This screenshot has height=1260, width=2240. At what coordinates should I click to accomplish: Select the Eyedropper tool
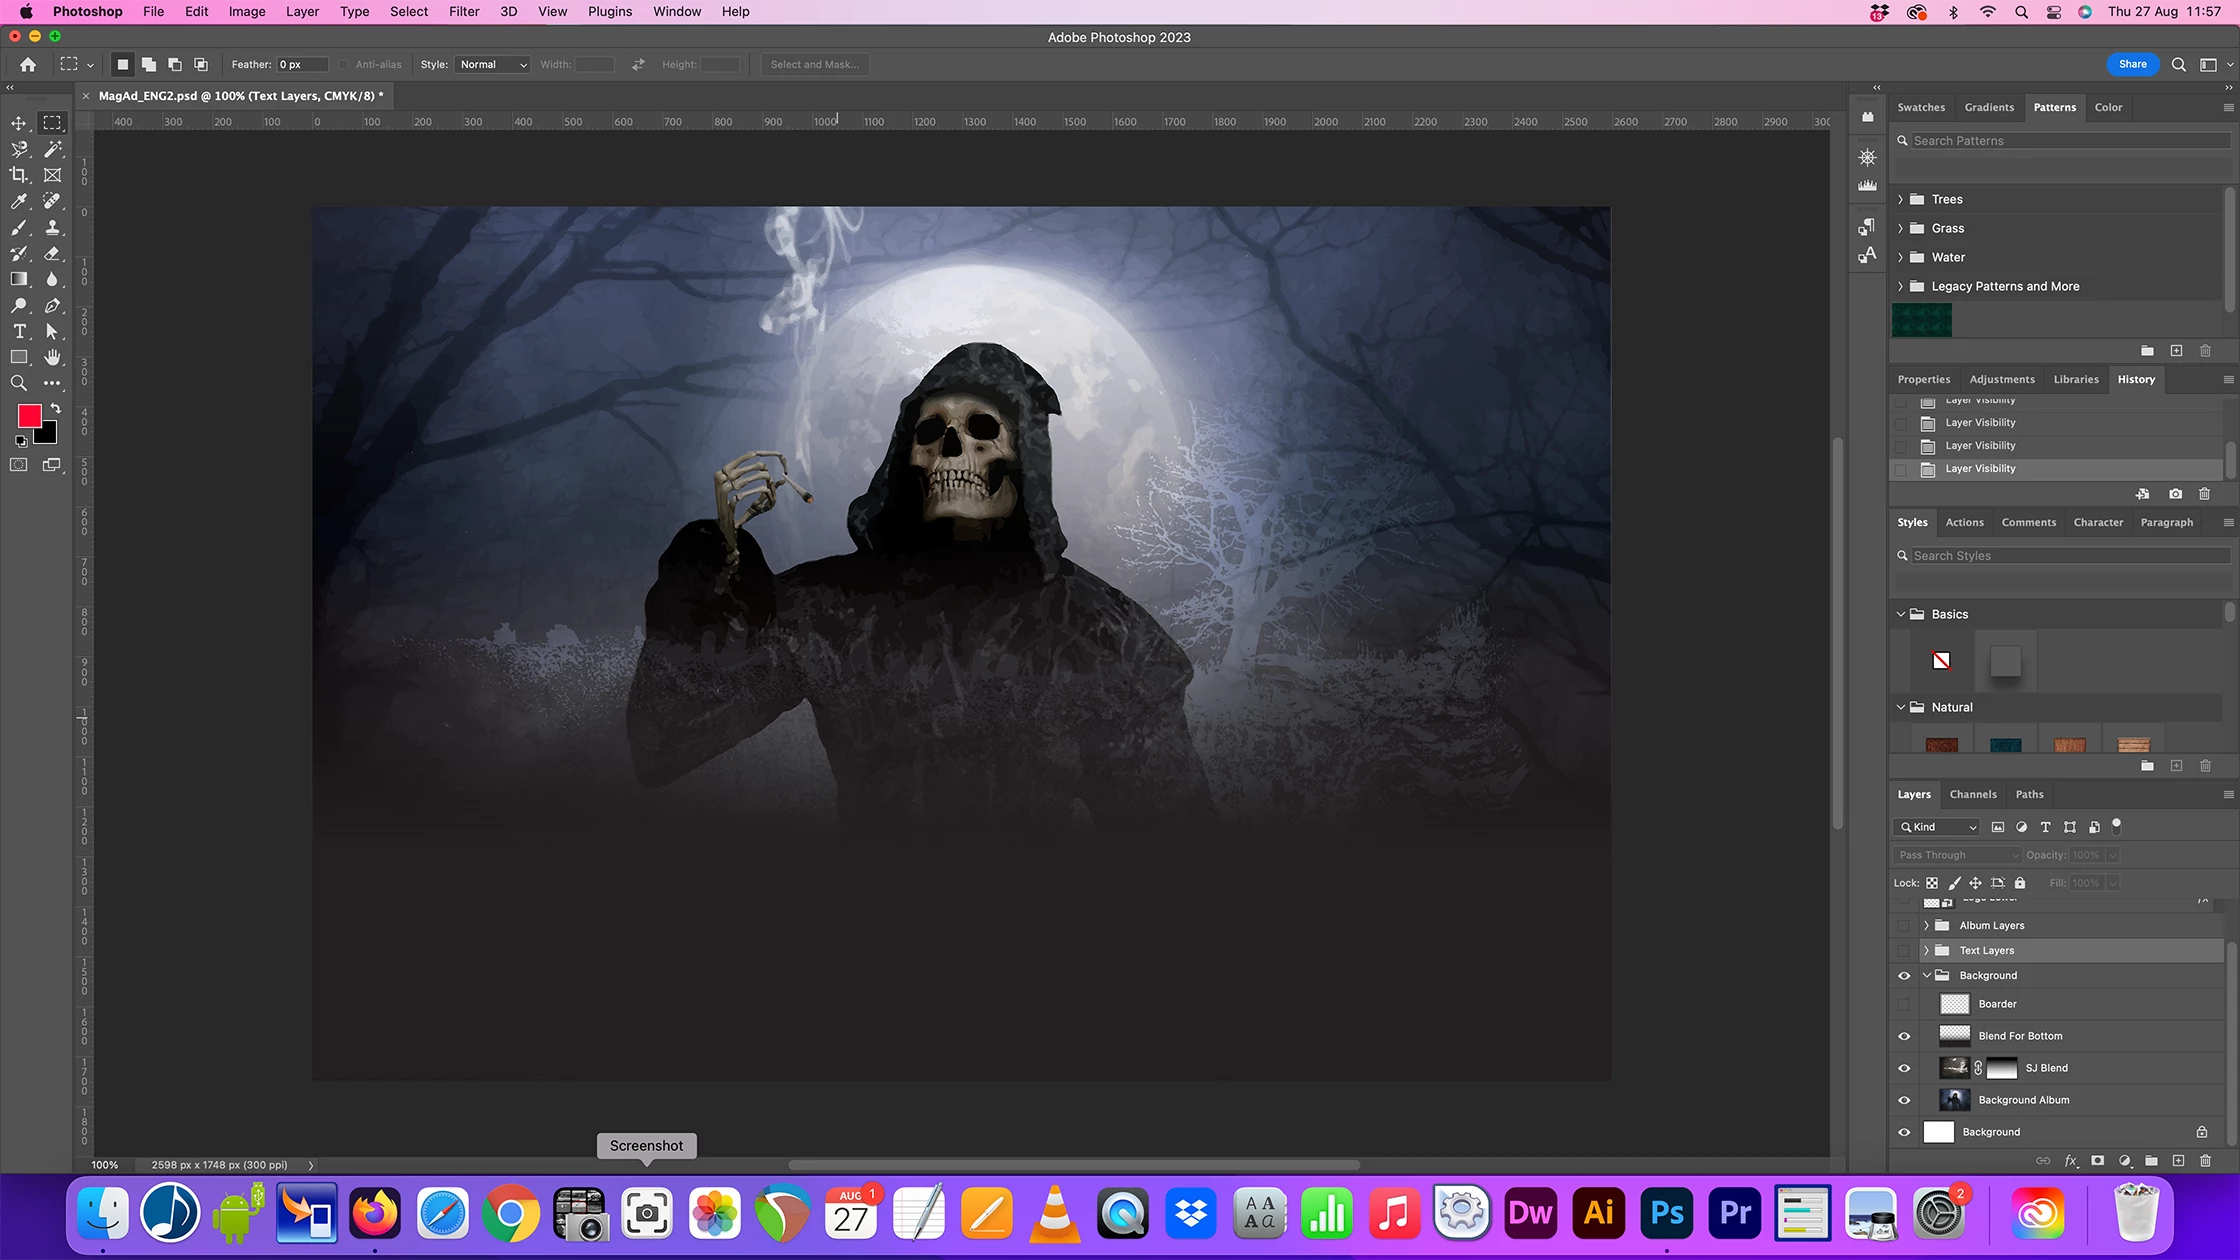click(19, 201)
